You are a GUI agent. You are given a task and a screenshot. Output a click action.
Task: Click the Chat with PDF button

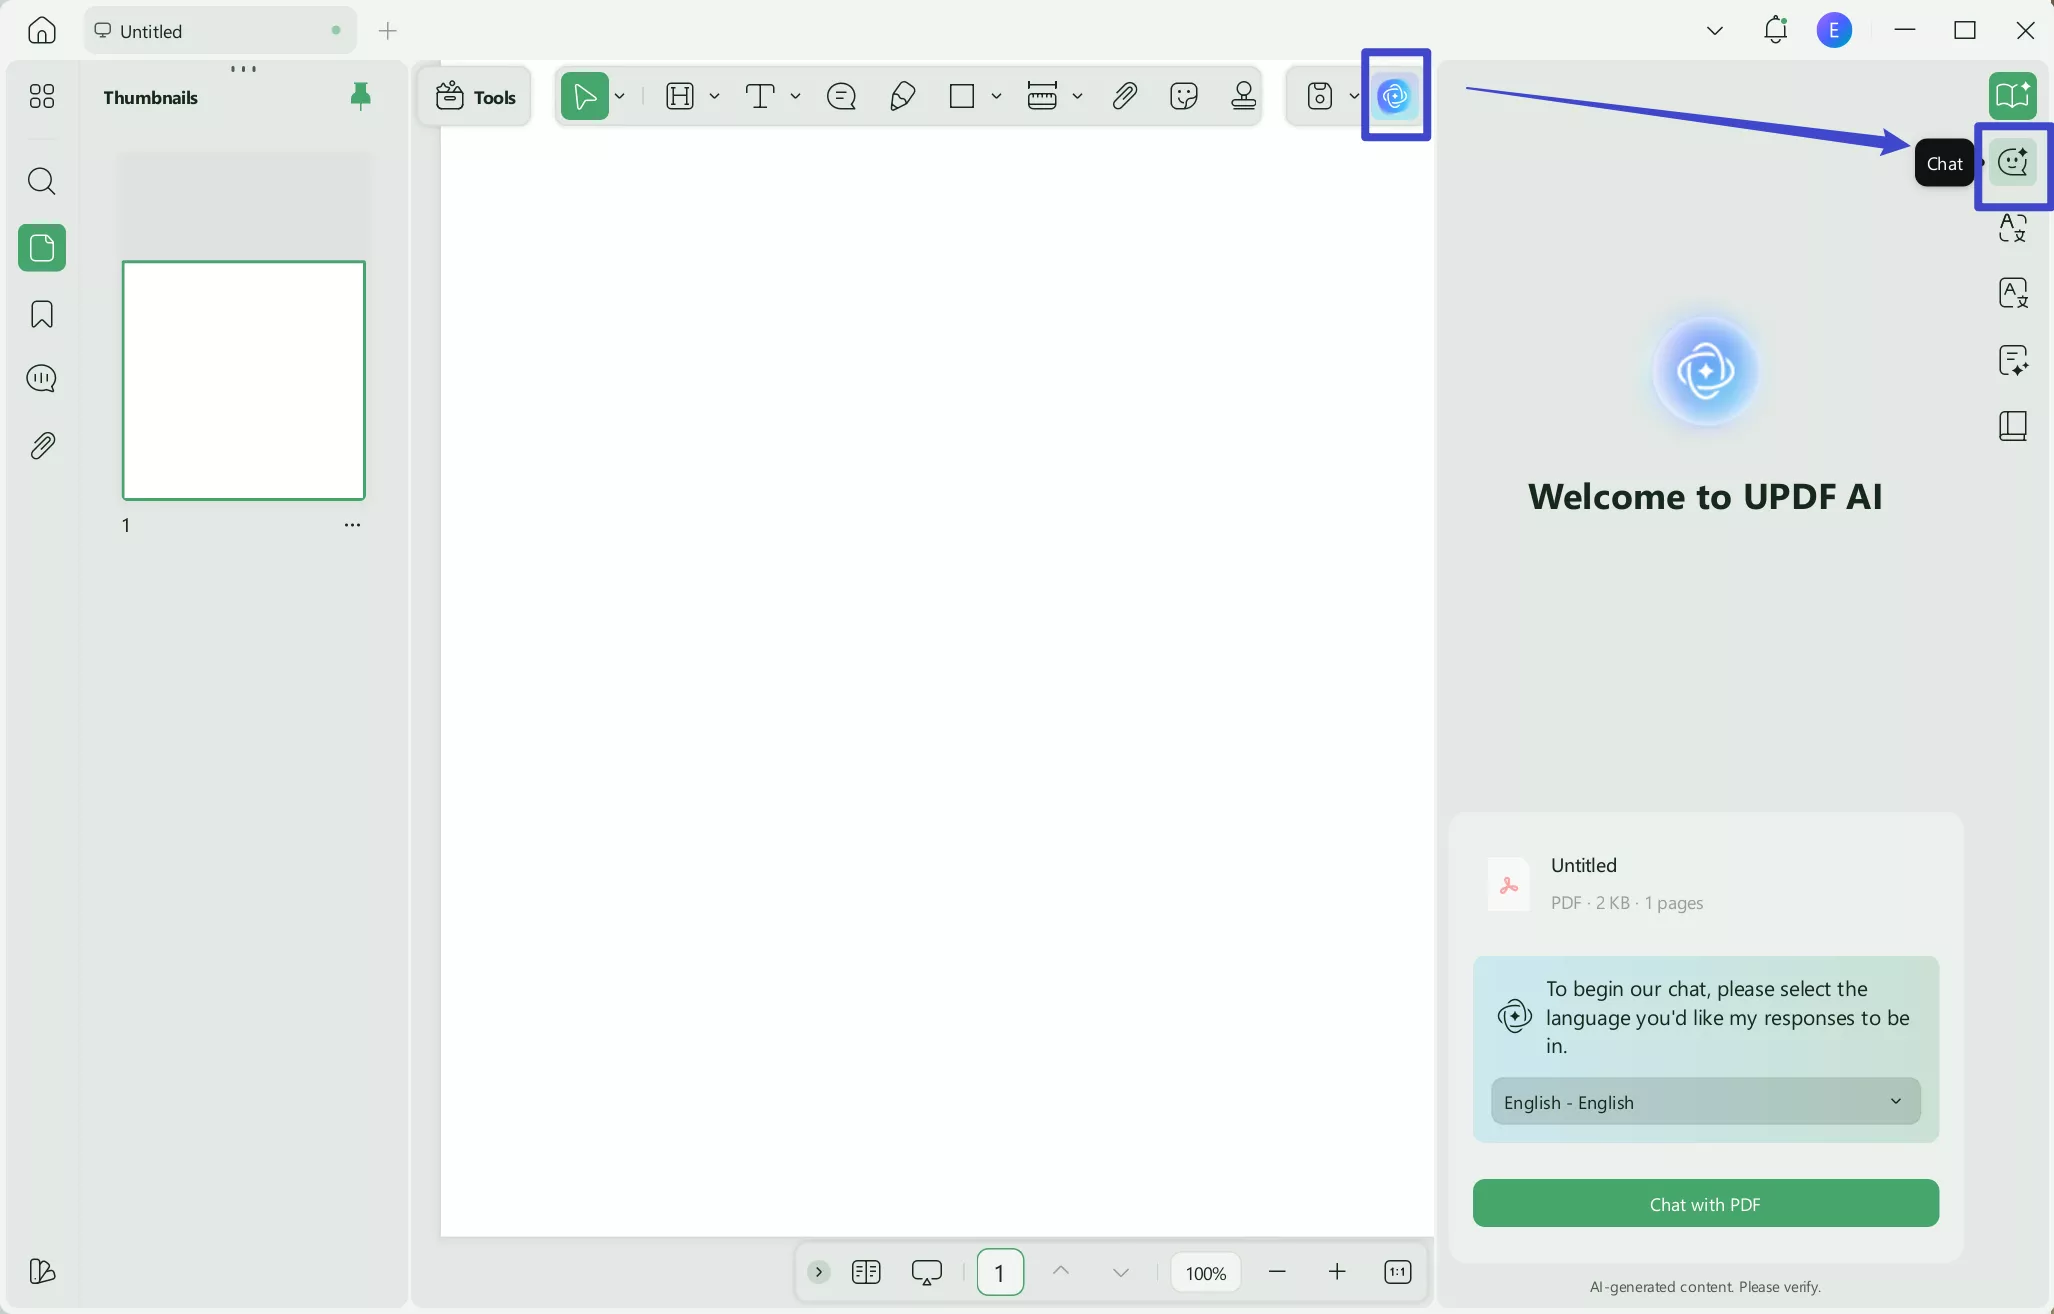(x=1705, y=1203)
